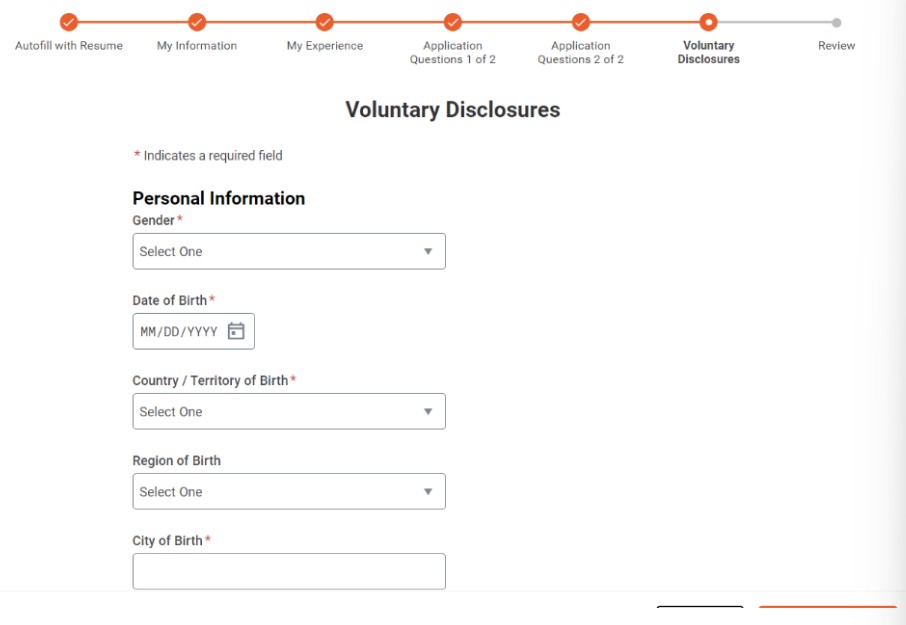This screenshot has height=625, width=906.
Task: Expand the Region of Birth dropdown arrow
Action: pyautogui.click(x=428, y=491)
